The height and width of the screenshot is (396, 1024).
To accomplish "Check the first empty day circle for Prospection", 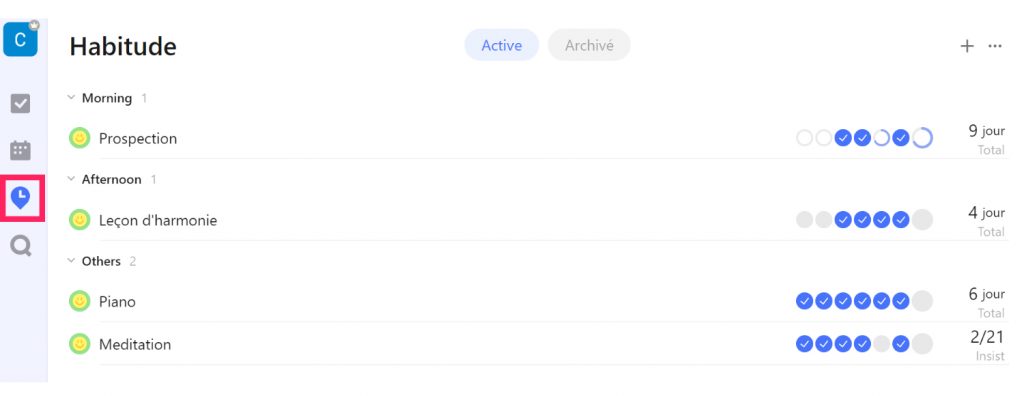I will point(805,138).
